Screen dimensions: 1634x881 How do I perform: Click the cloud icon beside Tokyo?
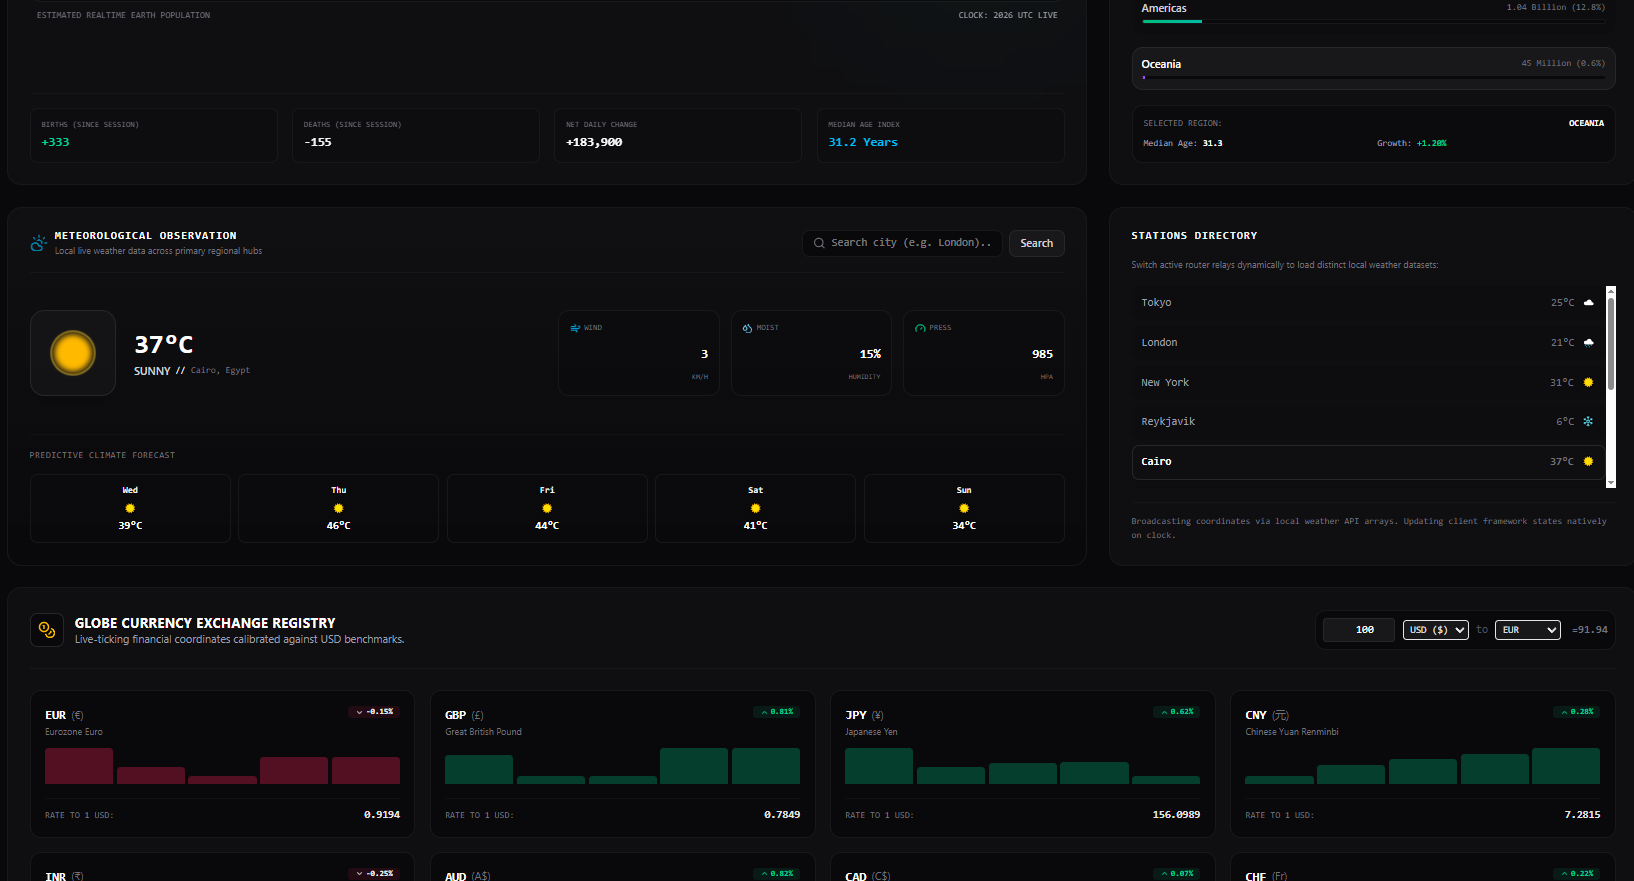[x=1589, y=303]
